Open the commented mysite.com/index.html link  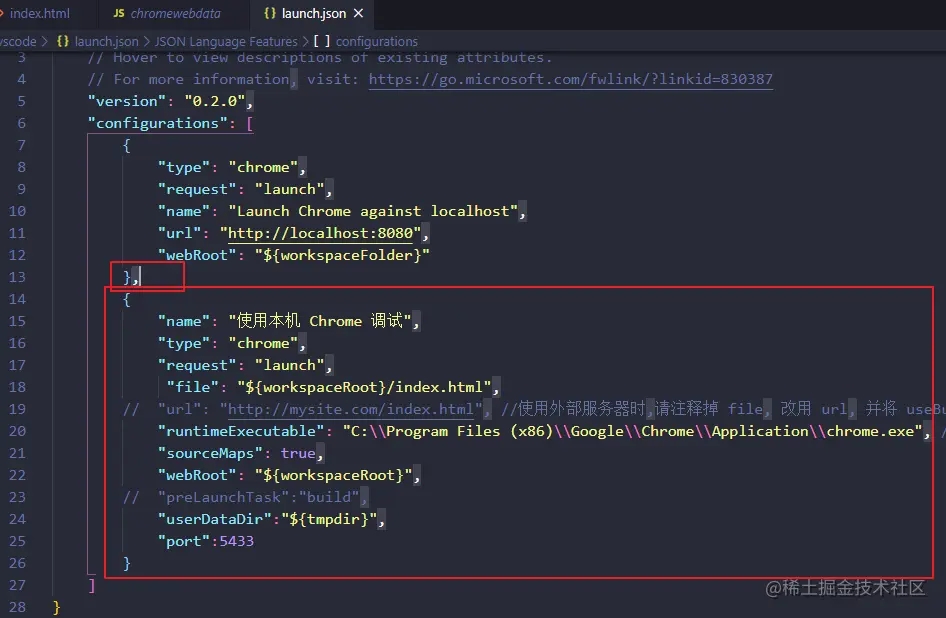351,409
